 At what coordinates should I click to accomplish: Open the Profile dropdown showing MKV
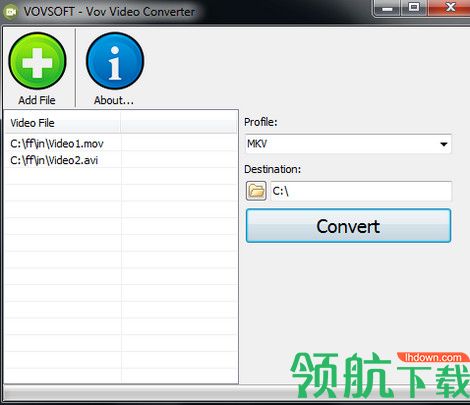coord(348,144)
